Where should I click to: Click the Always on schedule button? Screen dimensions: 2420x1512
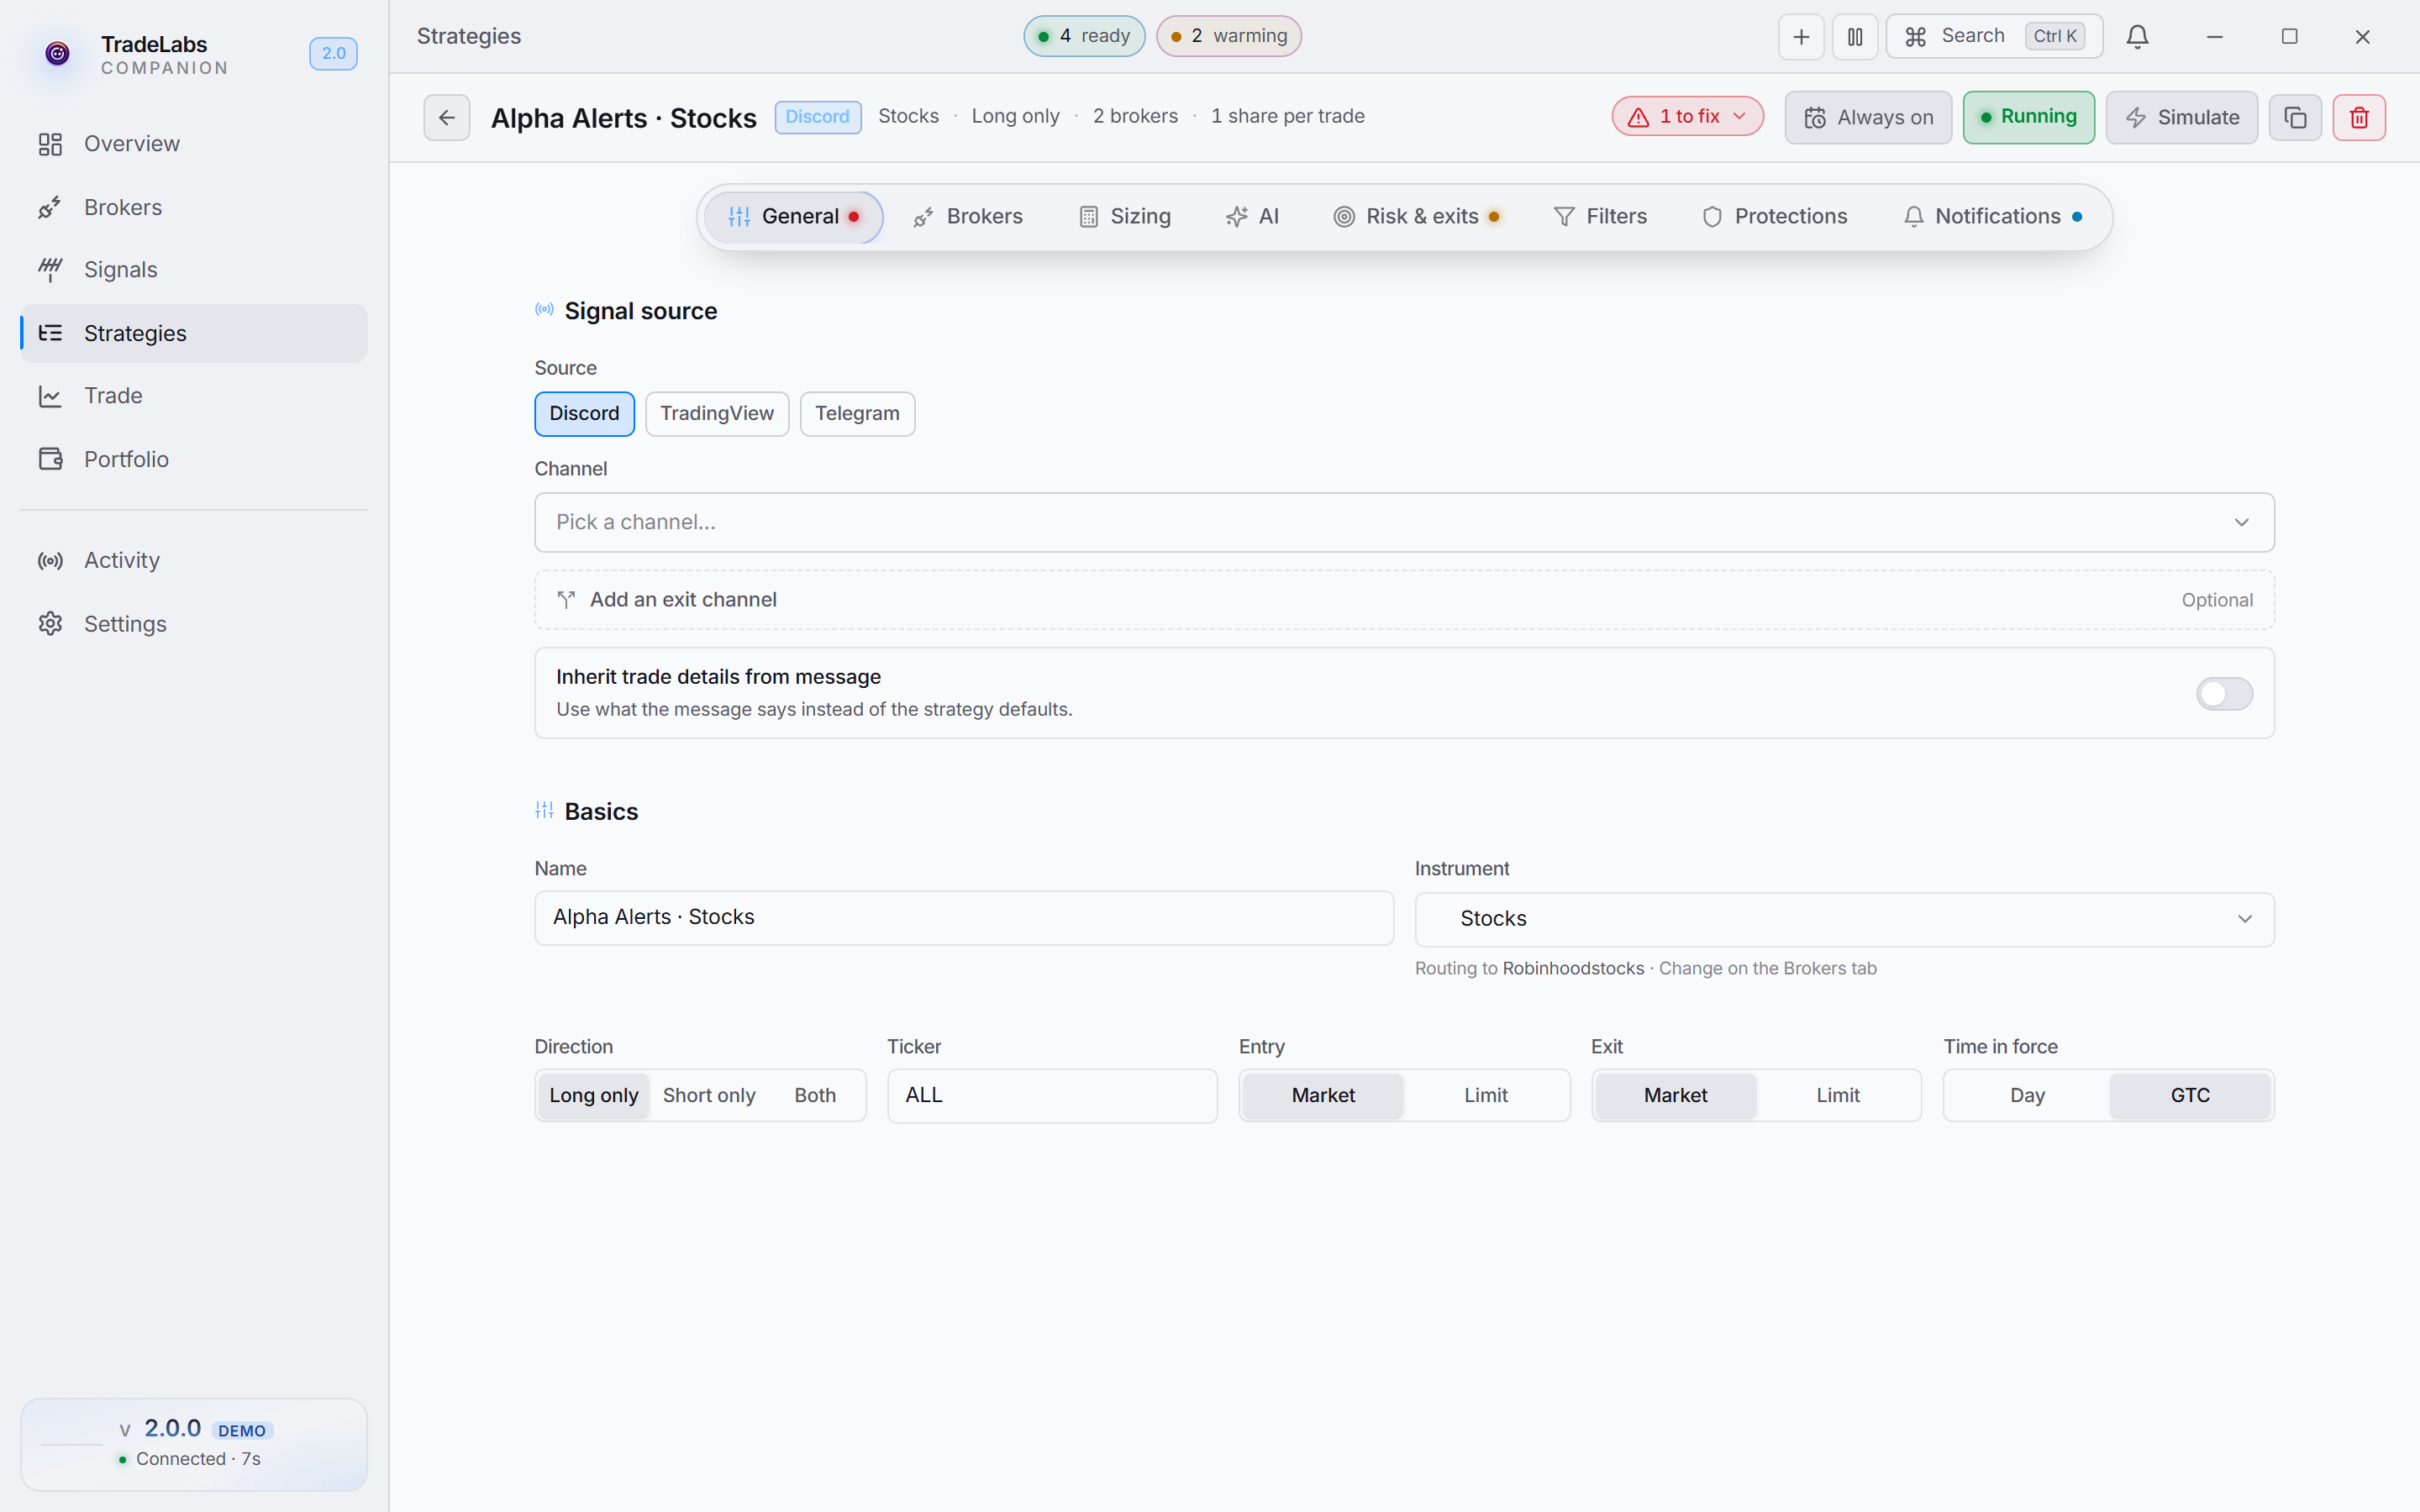tap(1868, 117)
